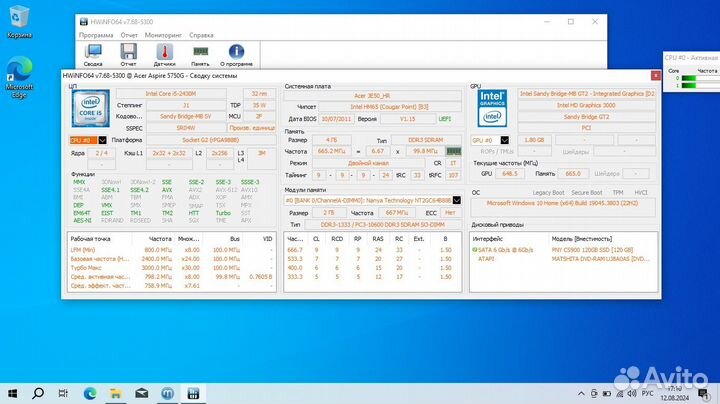Select the SATA 6 Gb/s drive row
The image size is (720, 404).
point(564,250)
